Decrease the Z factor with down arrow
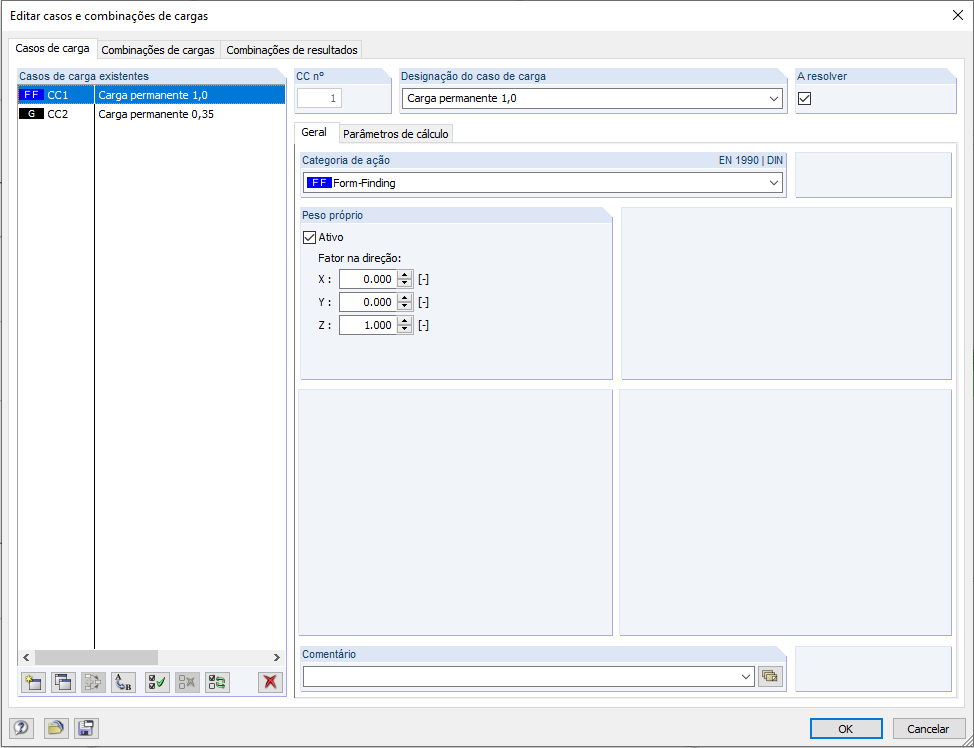The width and height of the screenshot is (974, 748). point(405,329)
